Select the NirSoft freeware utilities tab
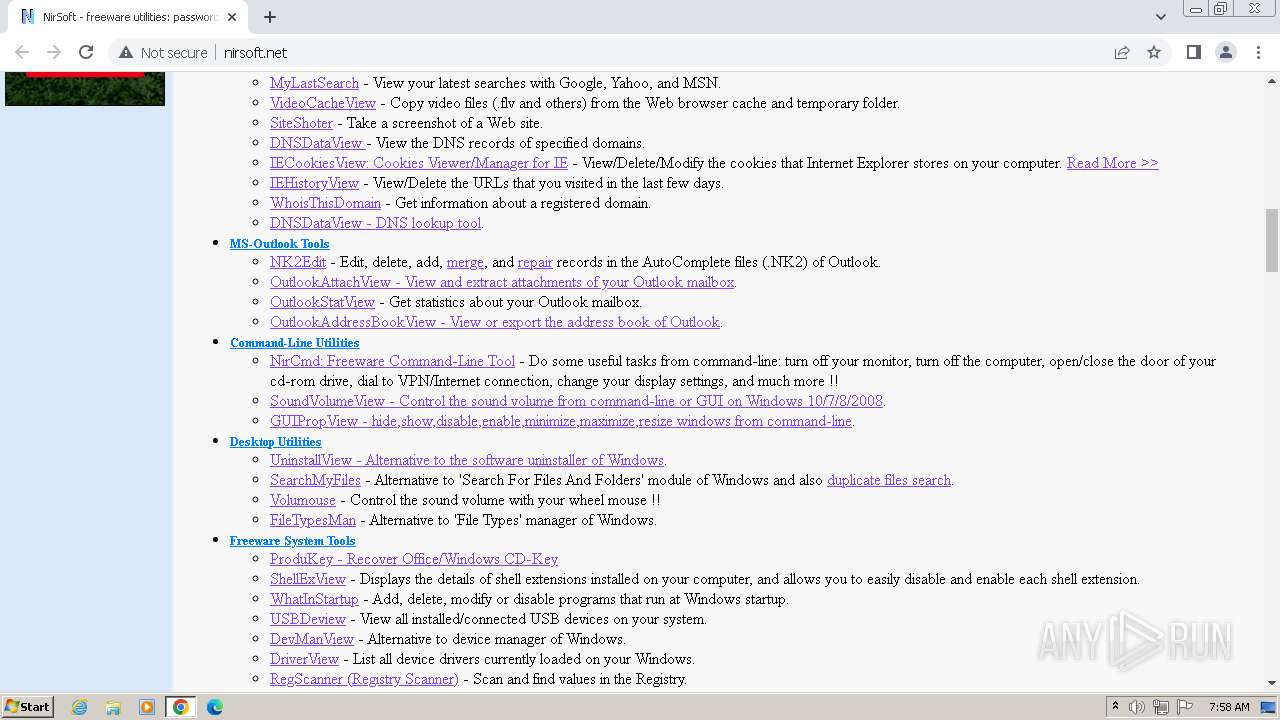Viewport: 1280px width, 720px height. click(128, 17)
